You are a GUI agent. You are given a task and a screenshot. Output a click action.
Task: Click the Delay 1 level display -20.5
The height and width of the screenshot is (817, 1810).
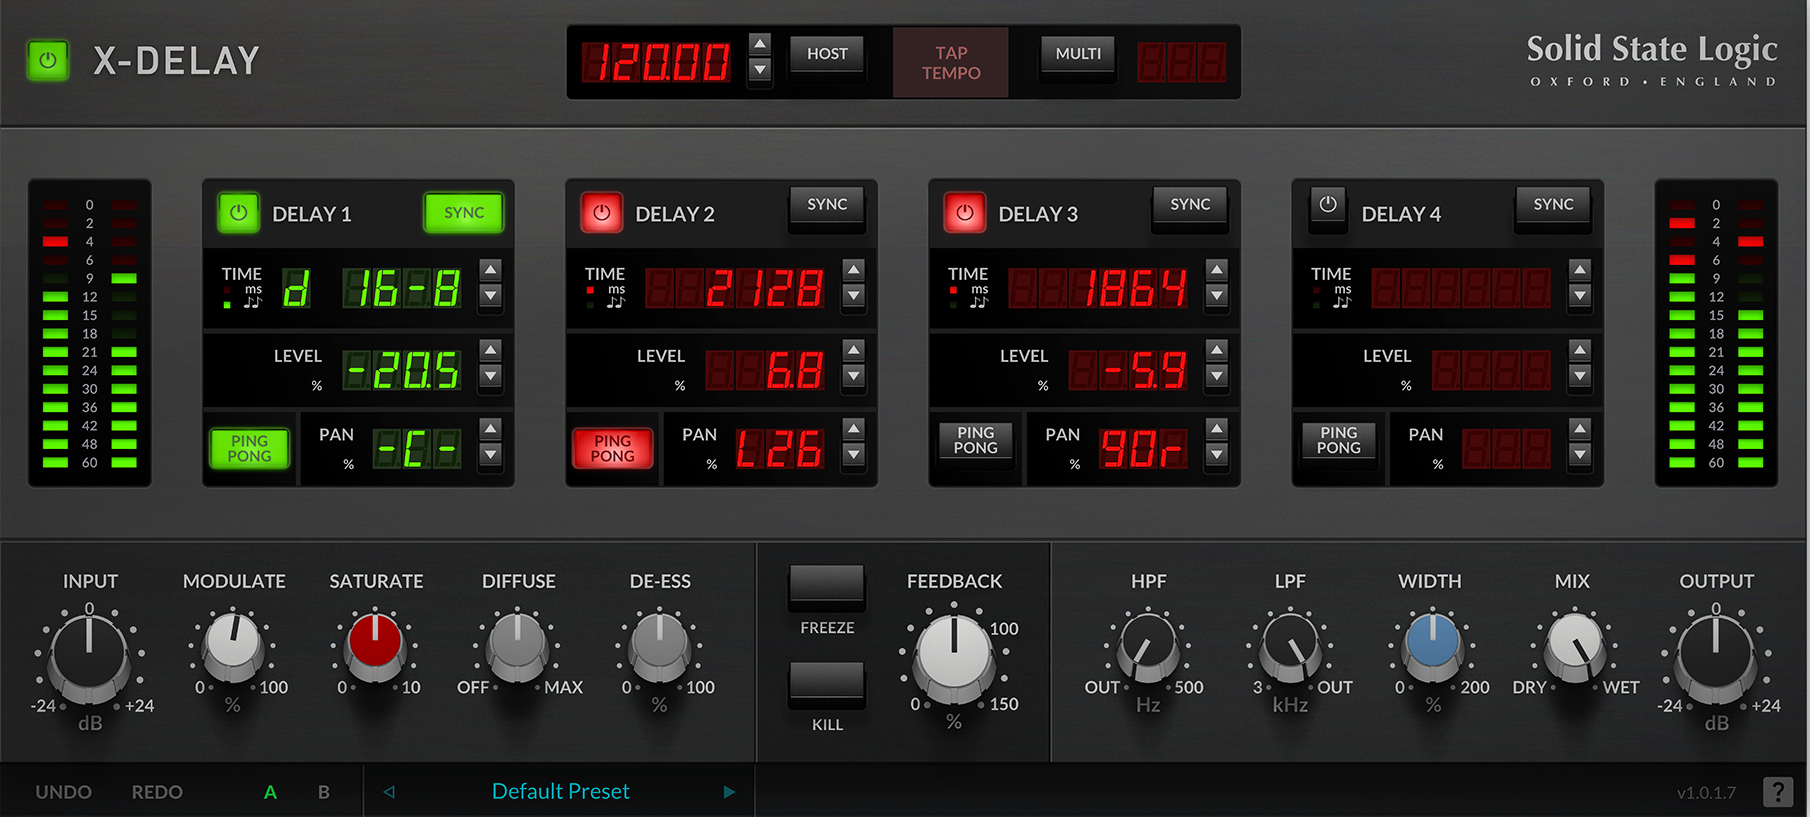point(402,370)
